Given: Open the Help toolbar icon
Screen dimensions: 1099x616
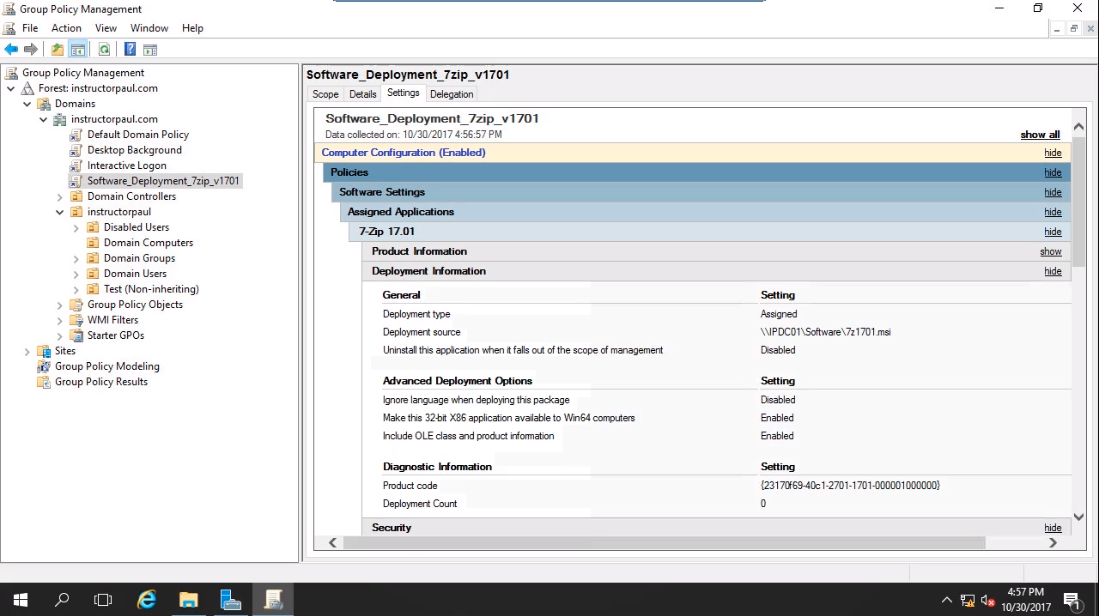Looking at the screenshot, I should 130,49.
